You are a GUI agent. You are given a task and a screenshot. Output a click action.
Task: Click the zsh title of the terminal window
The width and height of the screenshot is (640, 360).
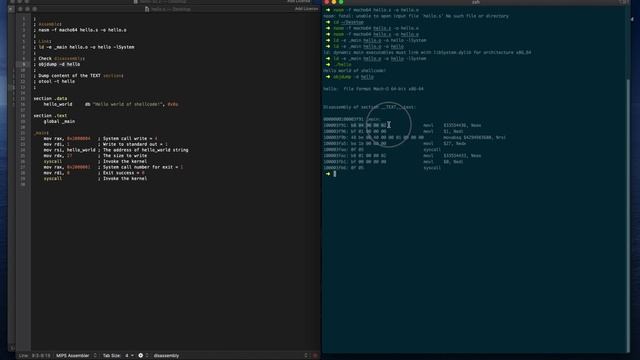point(476,2)
